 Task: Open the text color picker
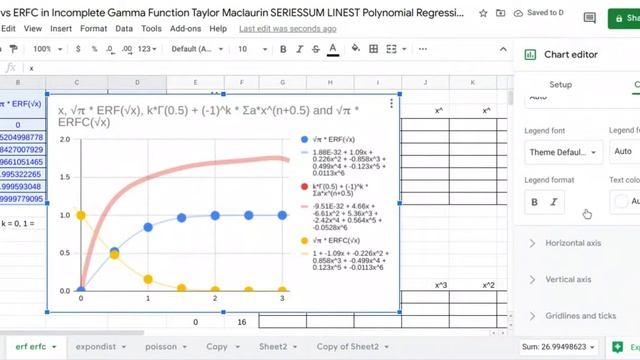pos(333,49)
